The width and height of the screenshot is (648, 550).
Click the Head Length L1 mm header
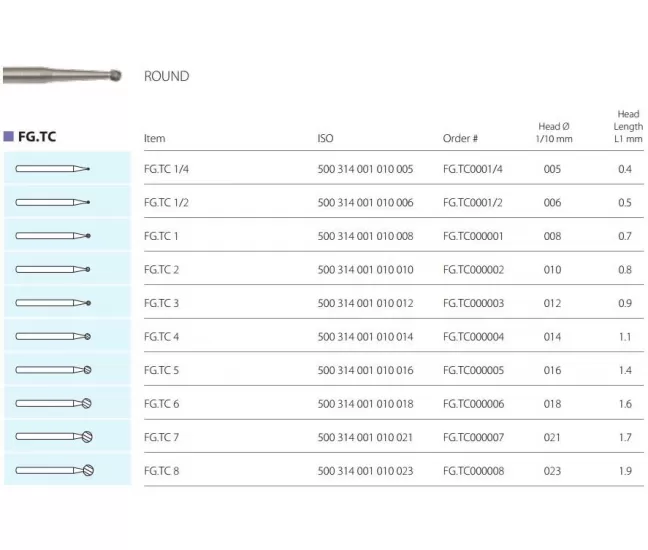point(627,127)
